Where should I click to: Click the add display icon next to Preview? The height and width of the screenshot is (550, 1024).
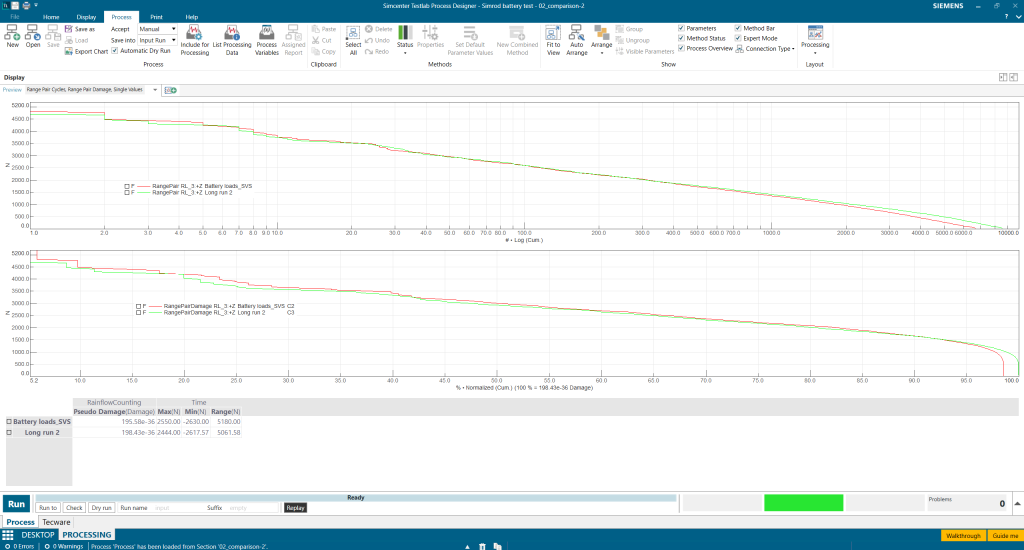click(170, 90)
